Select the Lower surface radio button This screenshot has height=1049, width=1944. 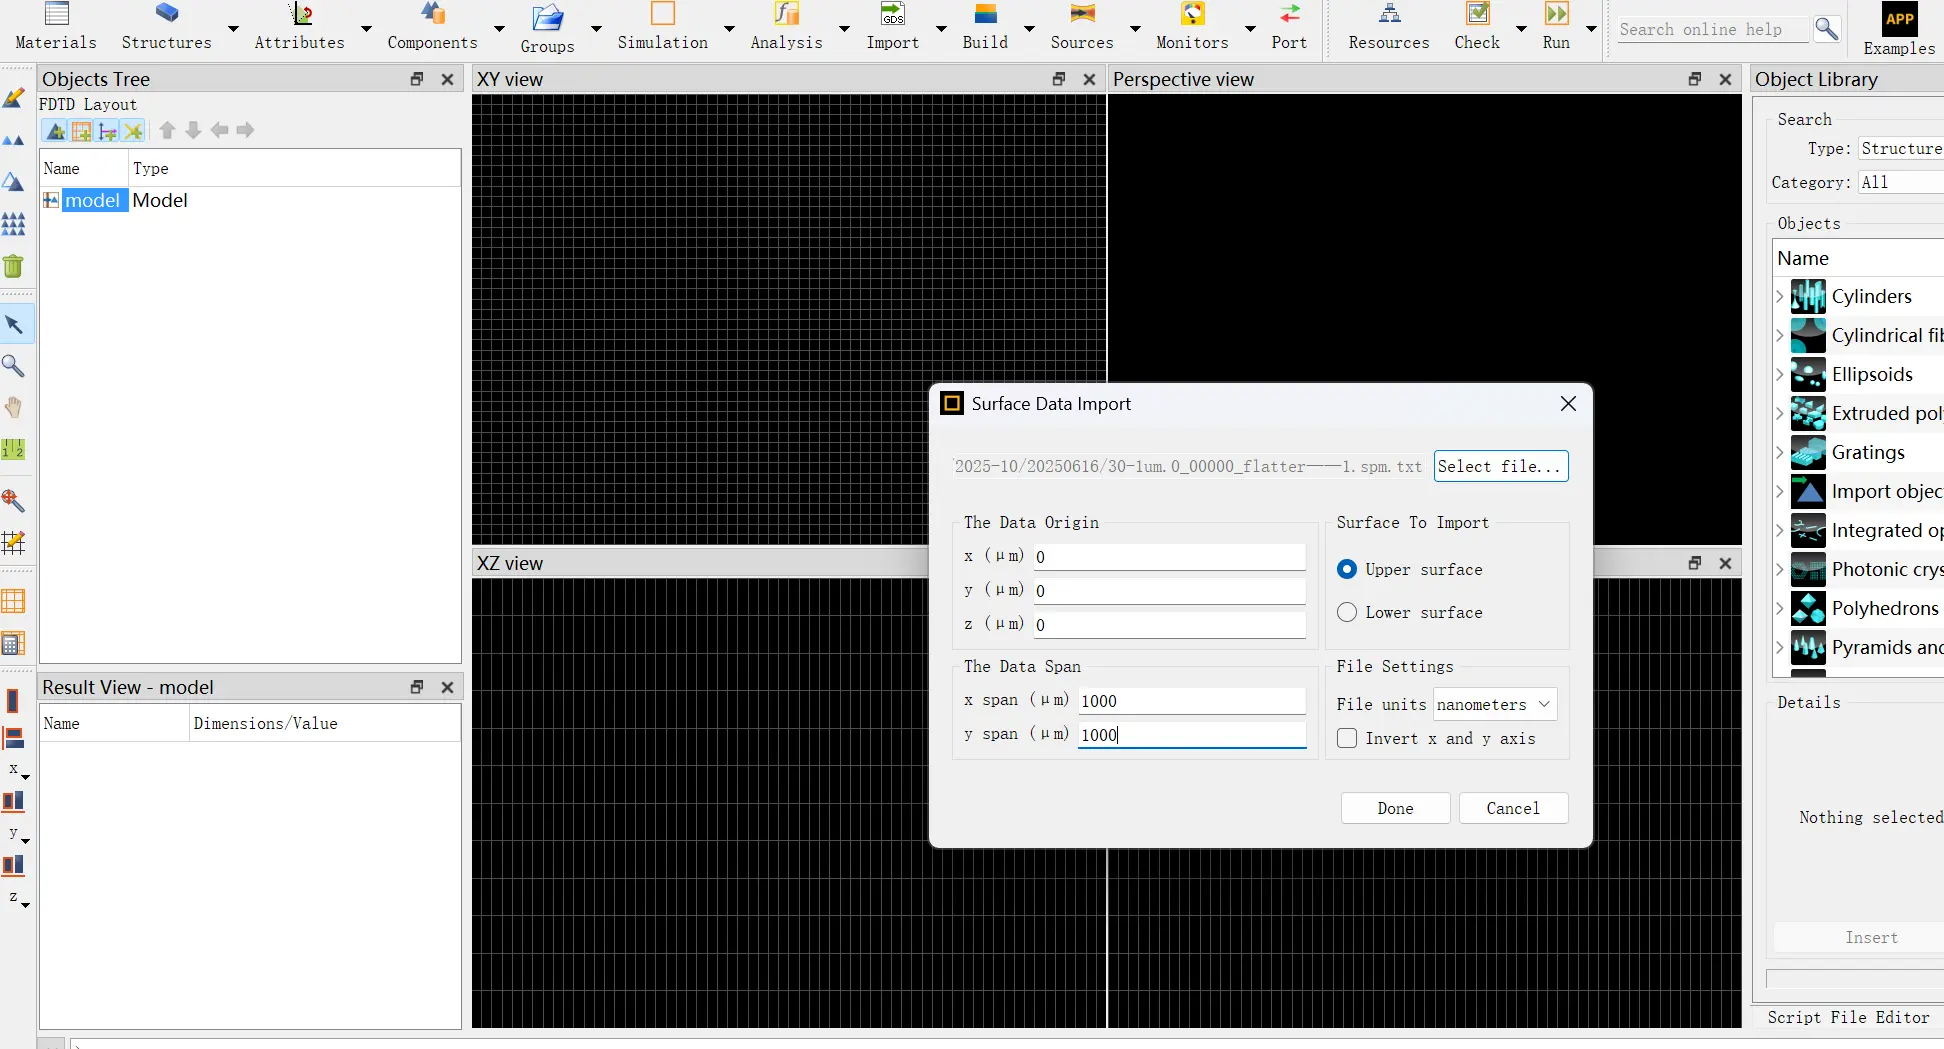1347,612
